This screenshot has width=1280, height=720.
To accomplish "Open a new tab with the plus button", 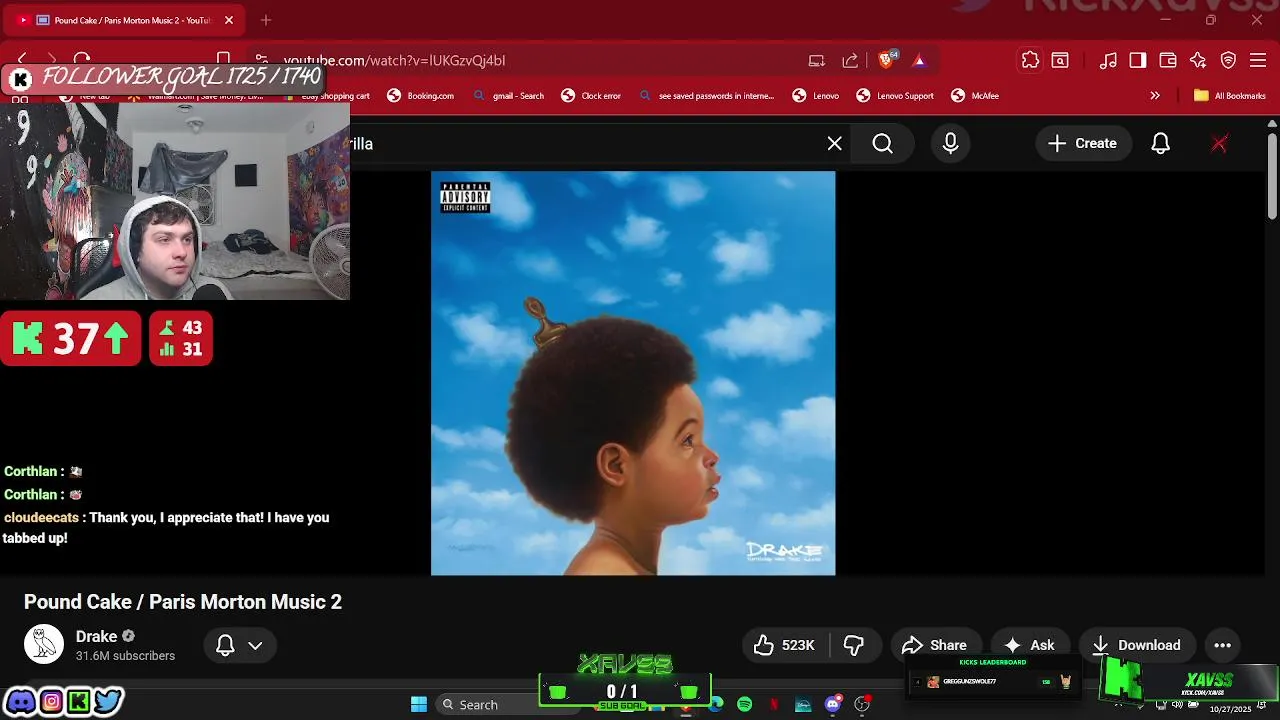I will pos(265,20).
